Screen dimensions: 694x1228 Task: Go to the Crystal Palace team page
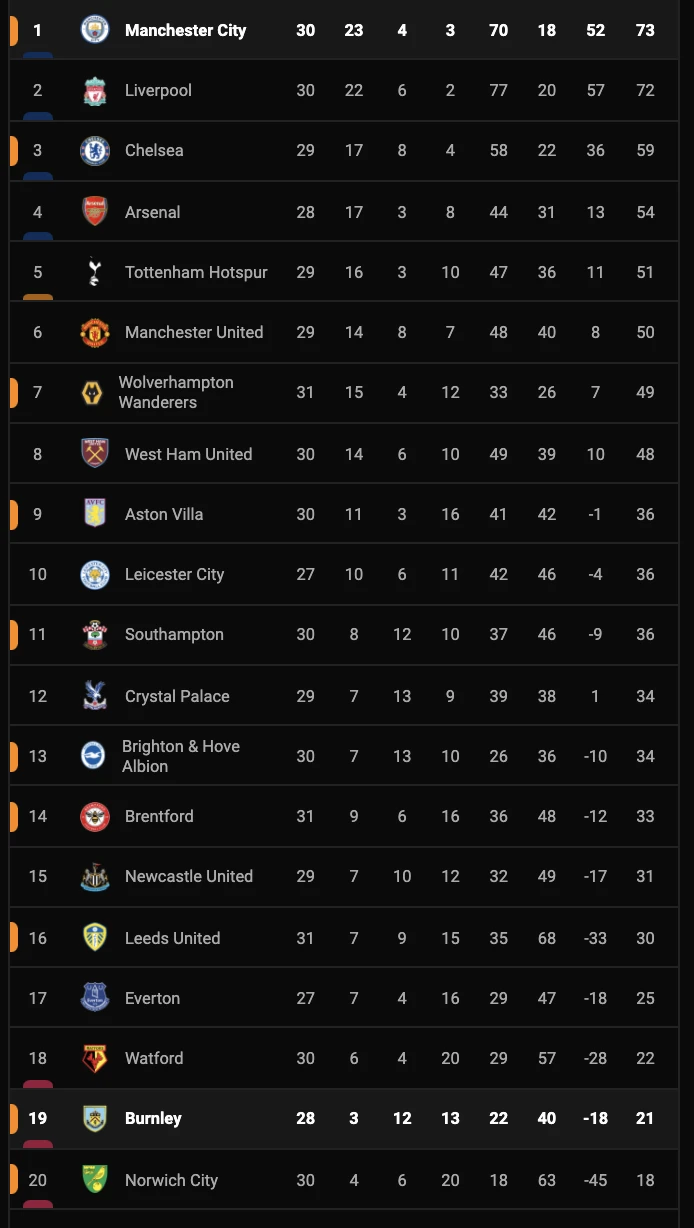coord(177,696)
